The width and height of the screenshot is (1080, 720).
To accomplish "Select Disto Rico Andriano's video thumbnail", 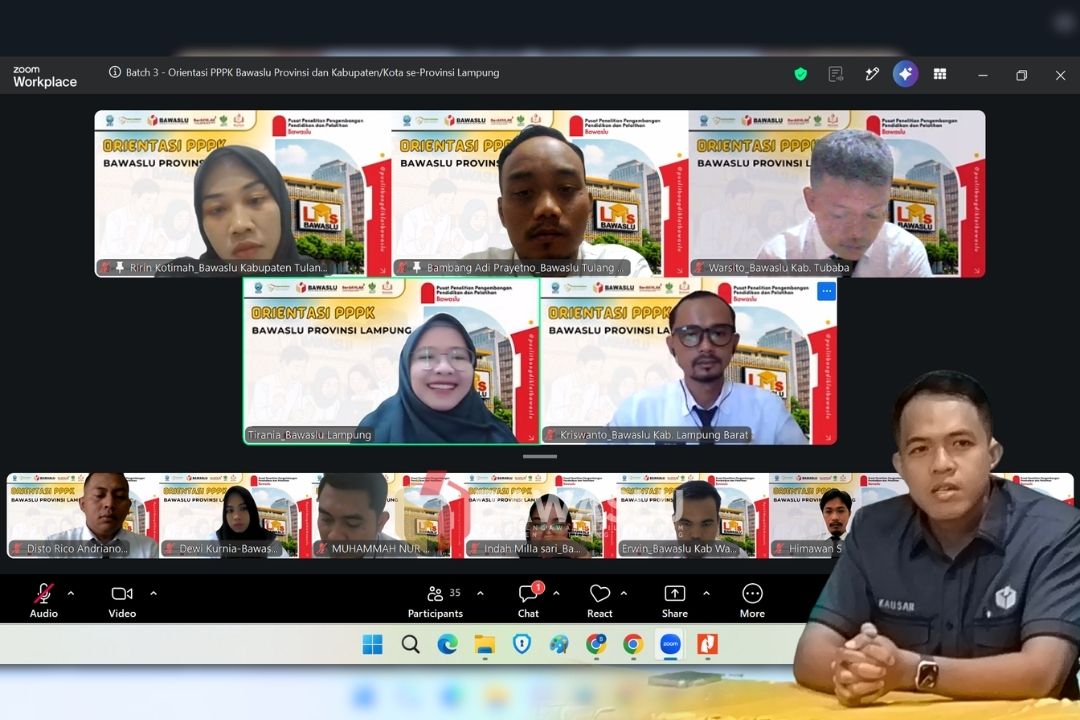I will pyautogui.click(x=83, y=515).
